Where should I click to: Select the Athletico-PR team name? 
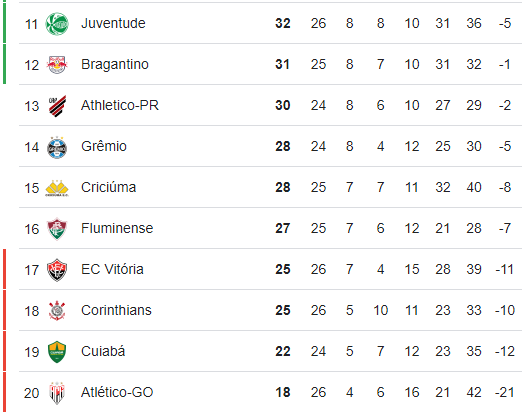point(120,105)
